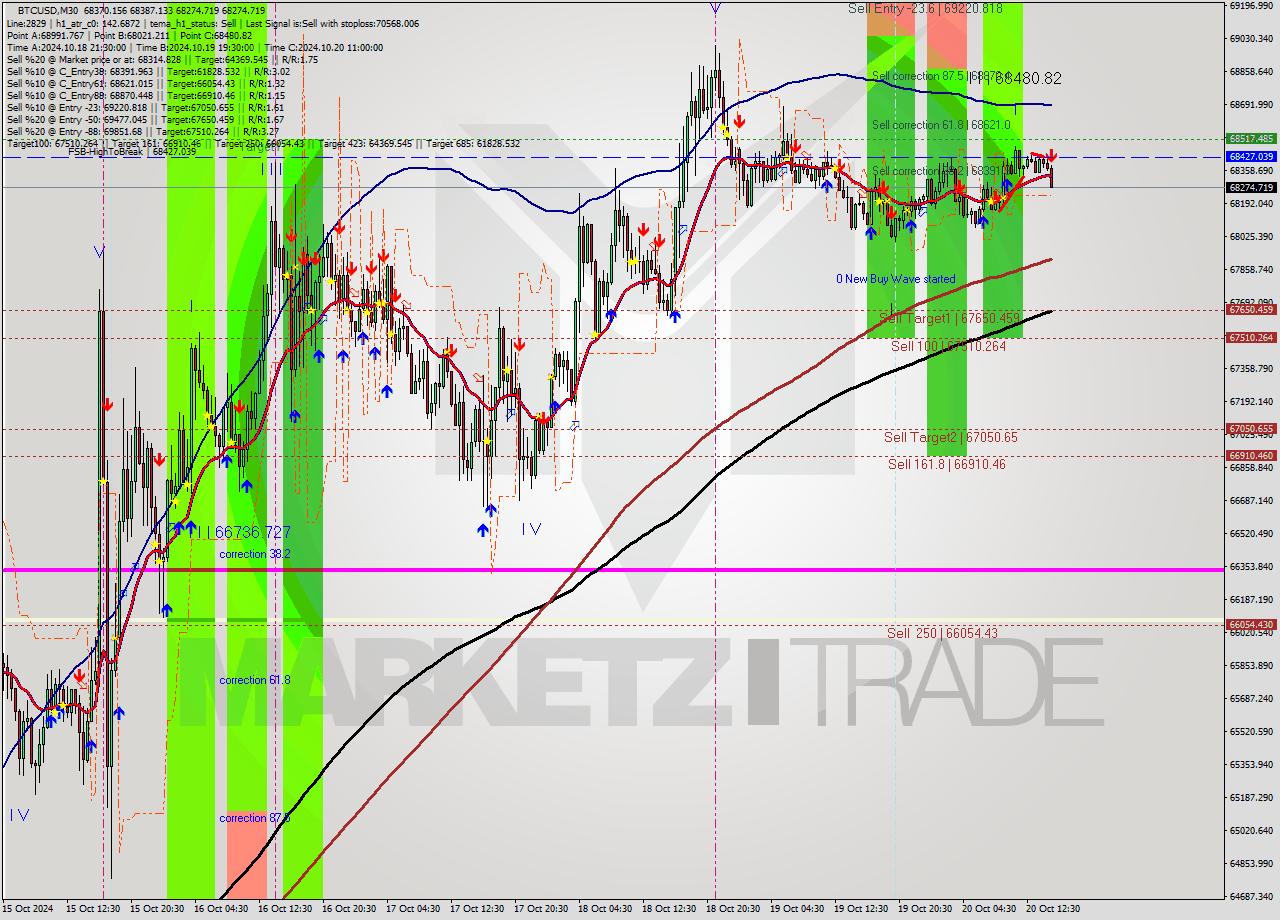Click the blue 'correction 38.2' label

(x=255, y=554)
